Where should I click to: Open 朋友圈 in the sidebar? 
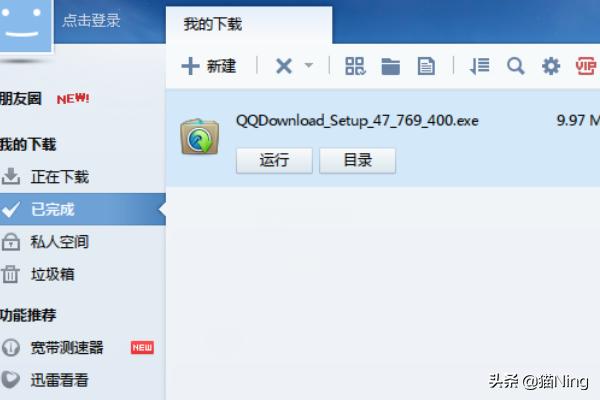(x=21, y=99)
